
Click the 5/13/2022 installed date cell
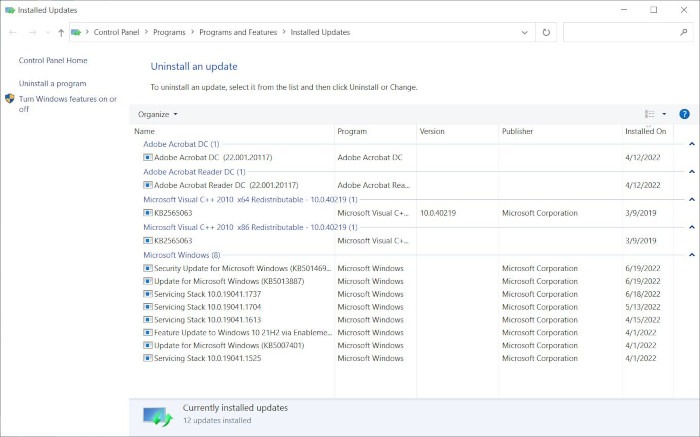[642, 307]
